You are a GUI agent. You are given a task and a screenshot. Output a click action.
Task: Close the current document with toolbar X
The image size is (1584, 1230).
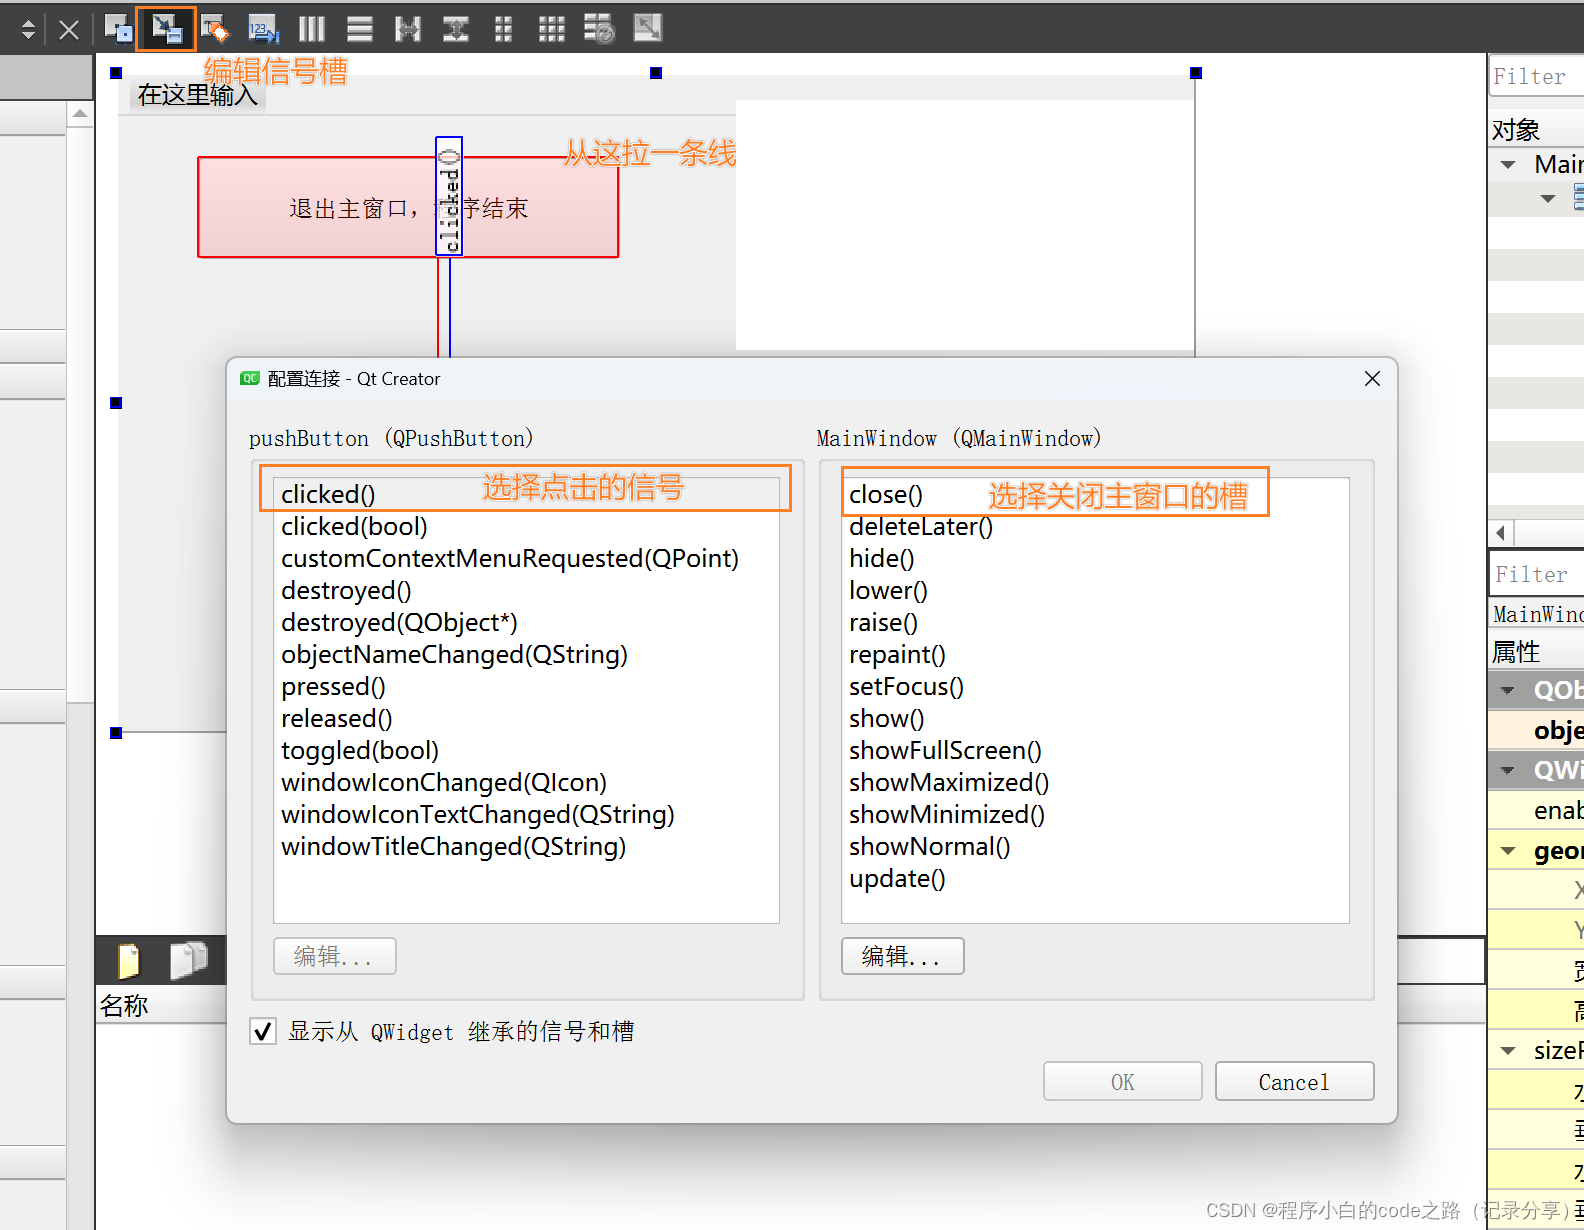[69, 30]
